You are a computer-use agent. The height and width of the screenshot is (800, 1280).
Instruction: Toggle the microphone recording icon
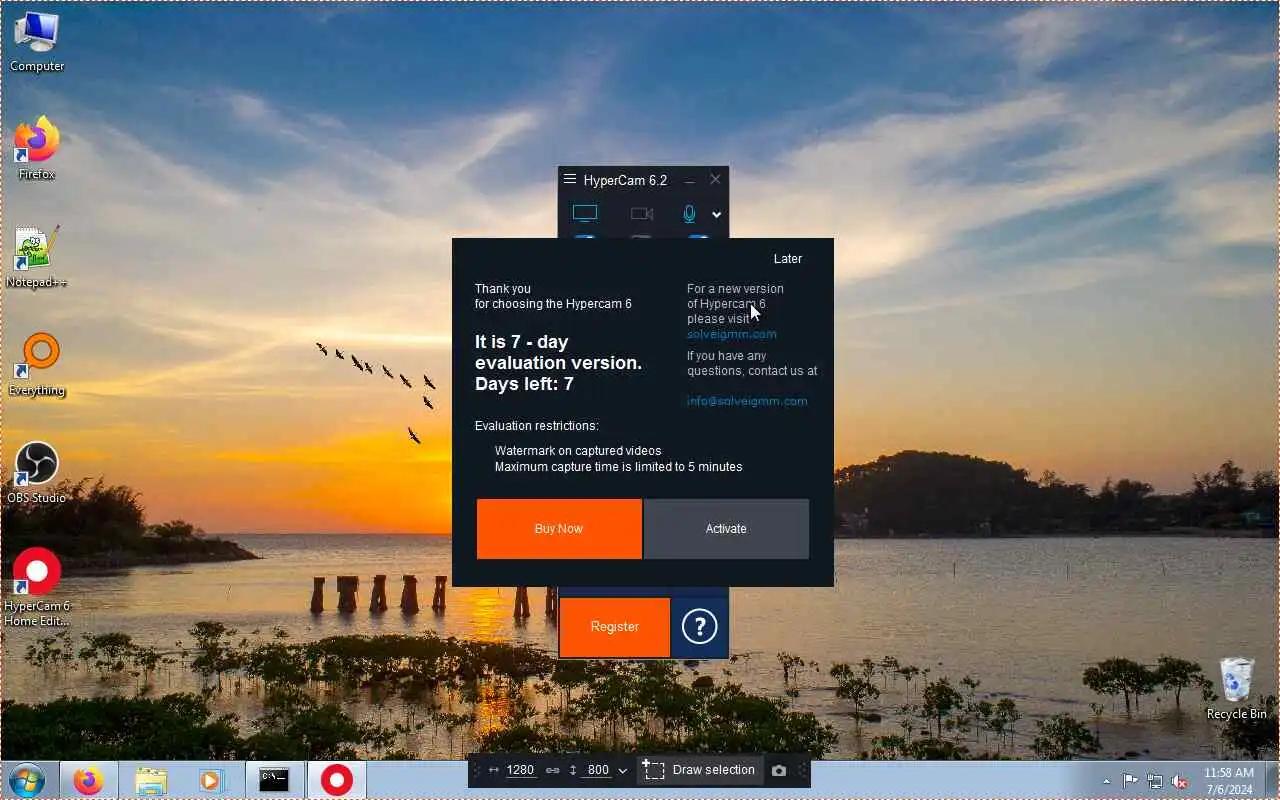(689, 213)
